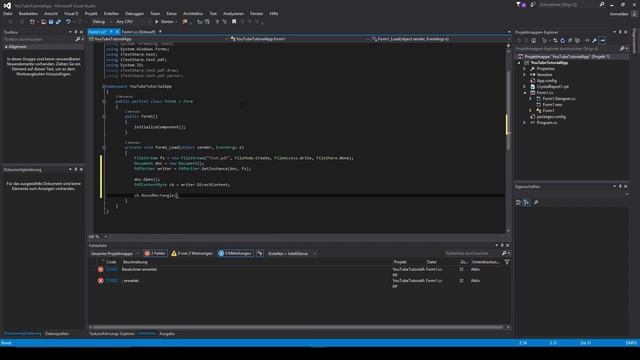Viewport: 640px width, 360px height.
Task: Toggle the 0 Mitteilungen messages filter
Action: (x=235, y=253)
